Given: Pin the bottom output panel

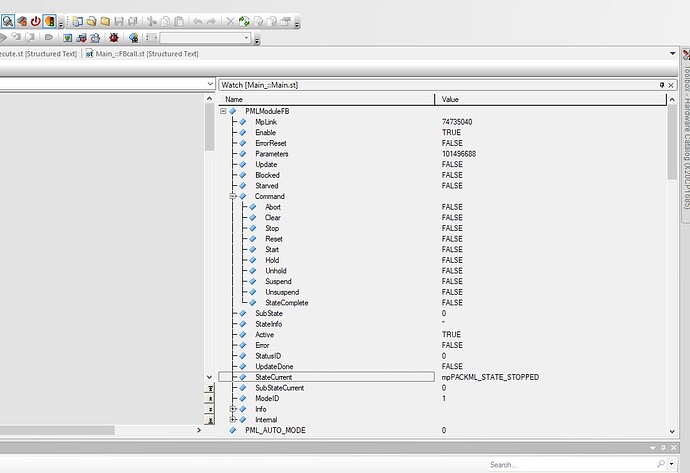Looking at the screenshot, I should (663, 448).
